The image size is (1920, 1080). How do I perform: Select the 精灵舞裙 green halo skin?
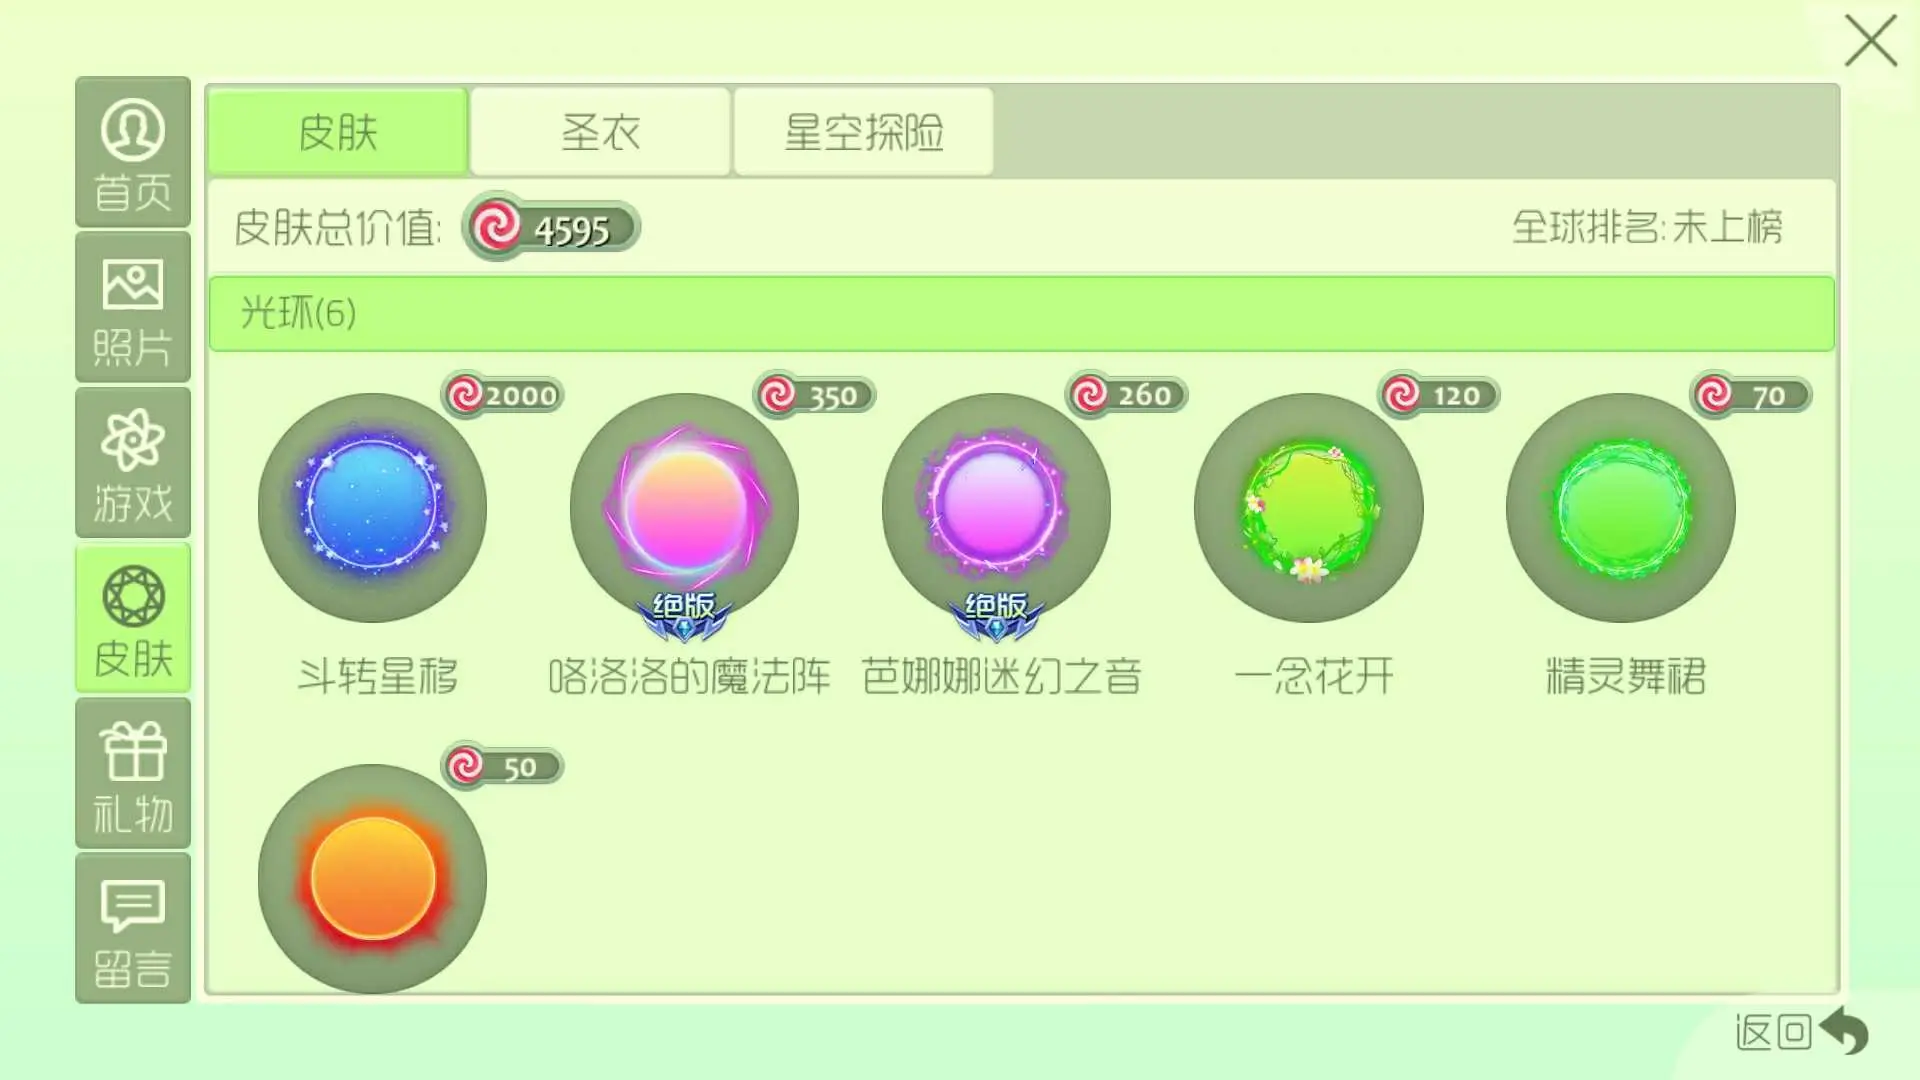(x=1620, y=508)
